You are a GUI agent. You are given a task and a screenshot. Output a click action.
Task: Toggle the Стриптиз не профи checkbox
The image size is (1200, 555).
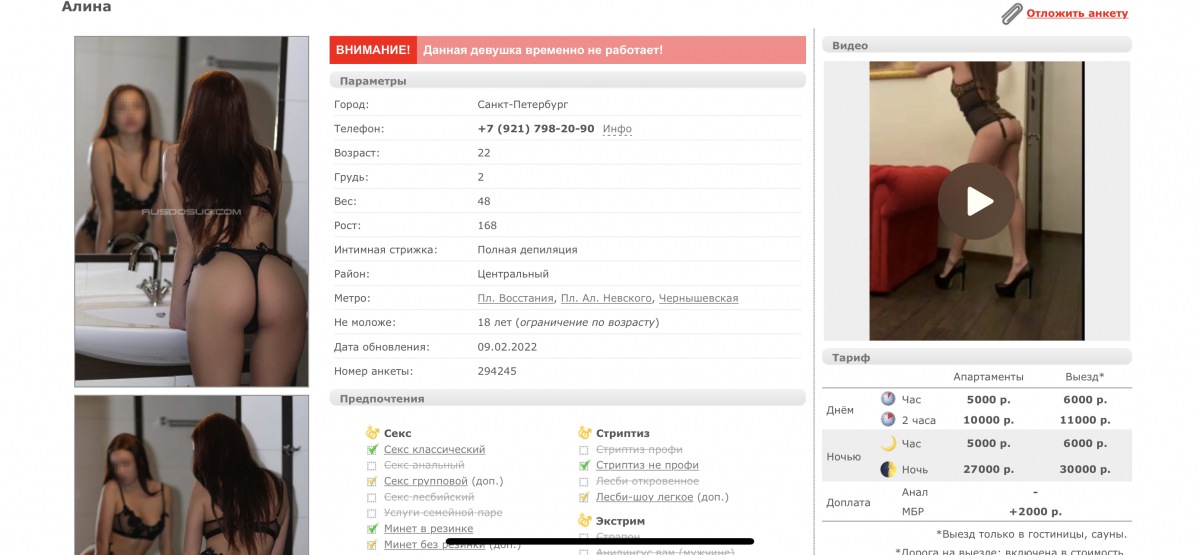(585, 466)
